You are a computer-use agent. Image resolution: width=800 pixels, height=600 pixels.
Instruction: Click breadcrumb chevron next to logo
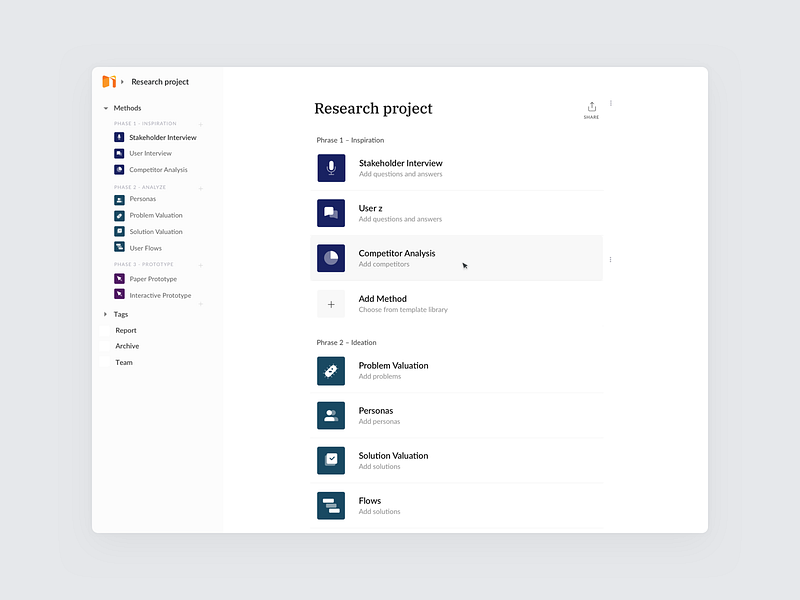coord(122,82)
